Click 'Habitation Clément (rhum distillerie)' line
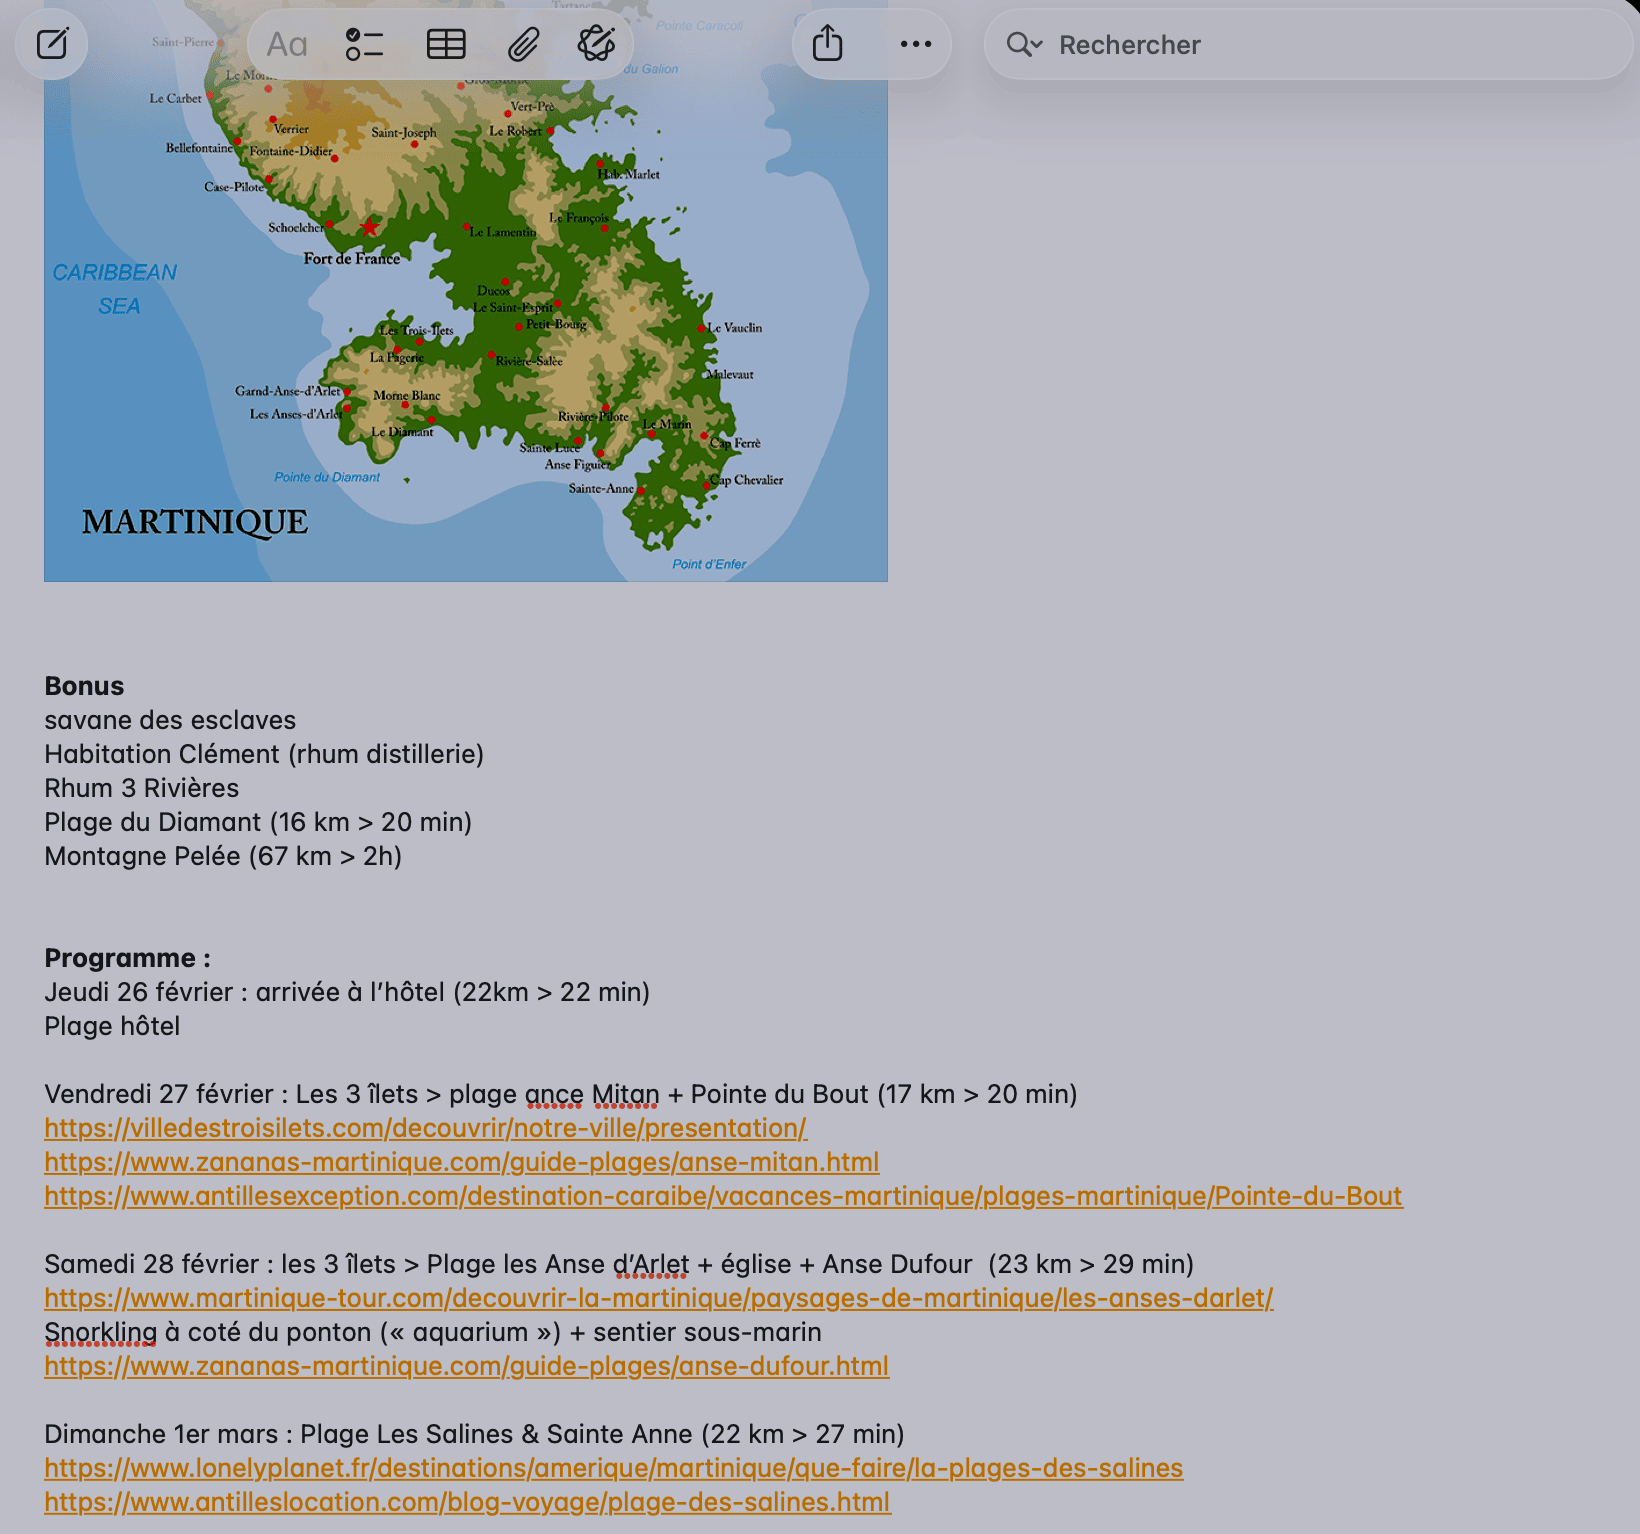This screenshot has height=1534, width=1640. pyautogui.click(x=264, y=754)
